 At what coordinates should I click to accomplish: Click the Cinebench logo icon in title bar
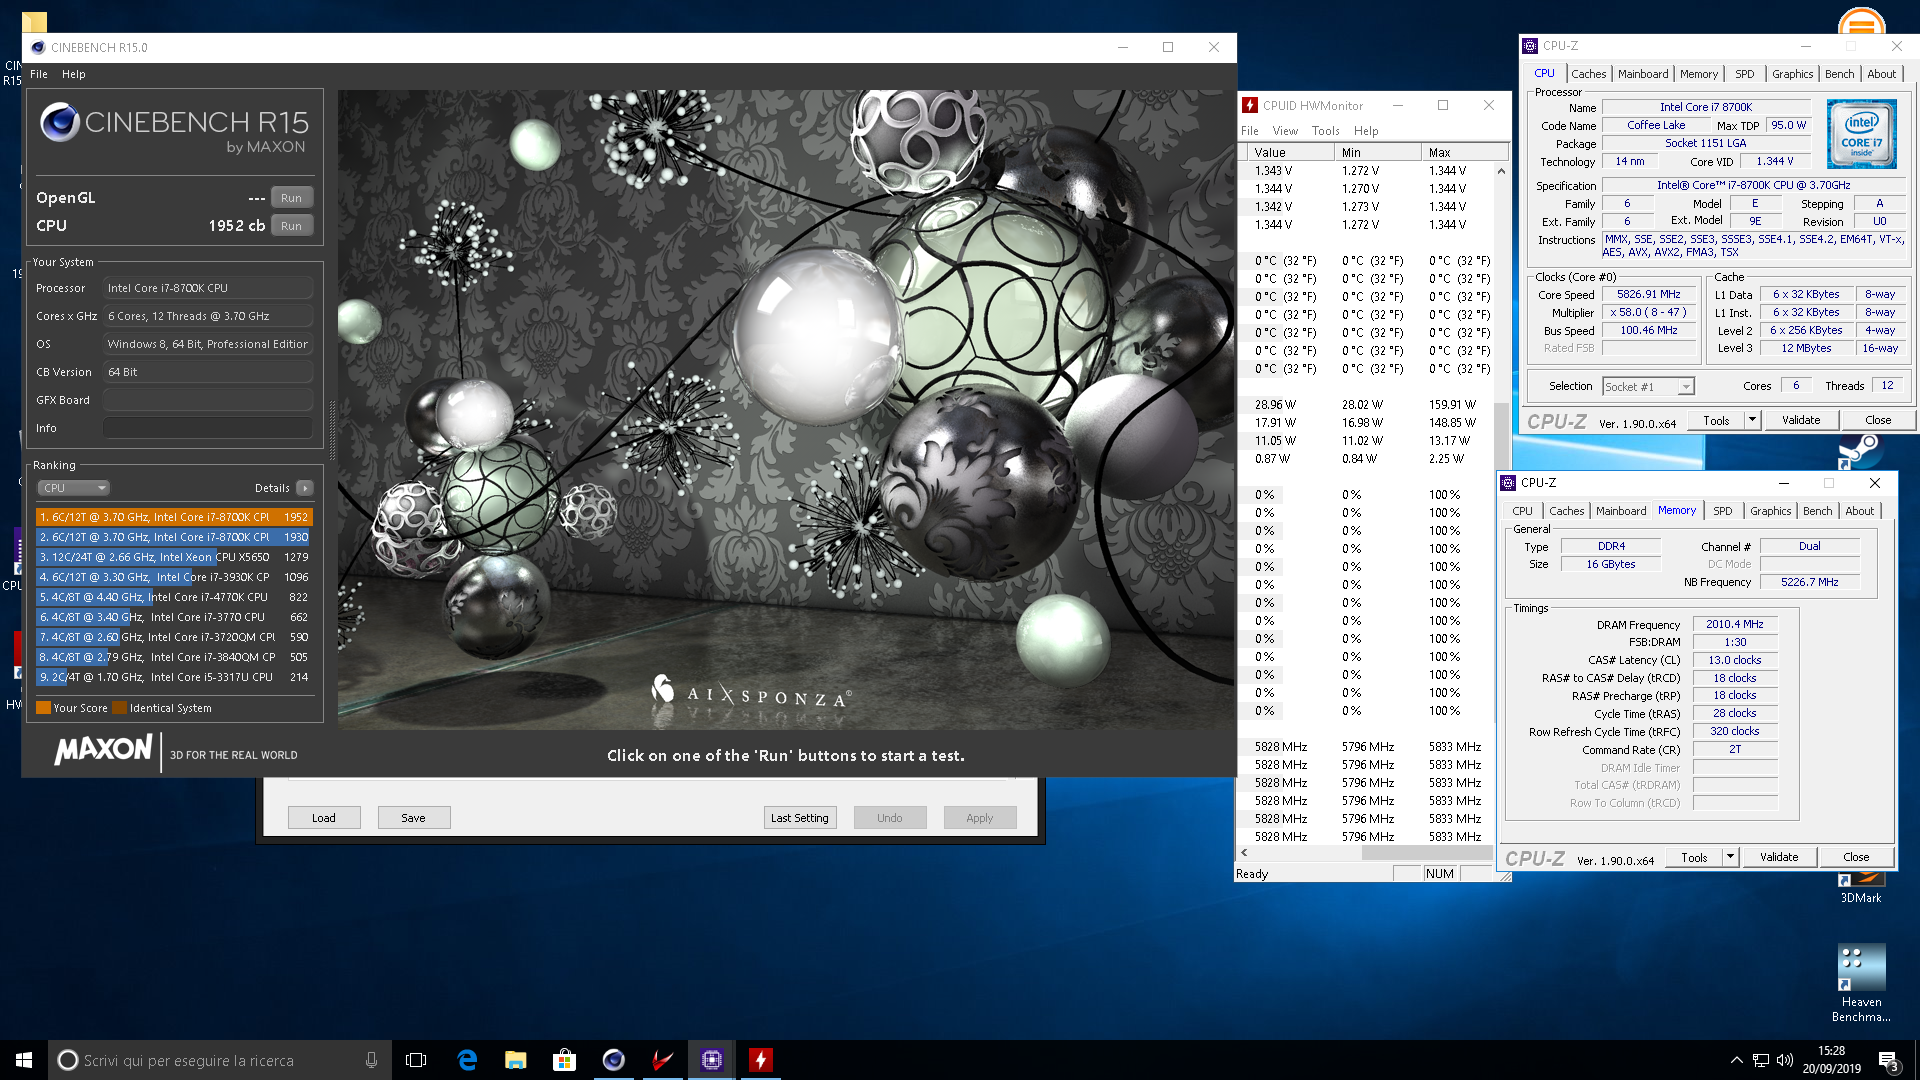[x=38, y=47]
